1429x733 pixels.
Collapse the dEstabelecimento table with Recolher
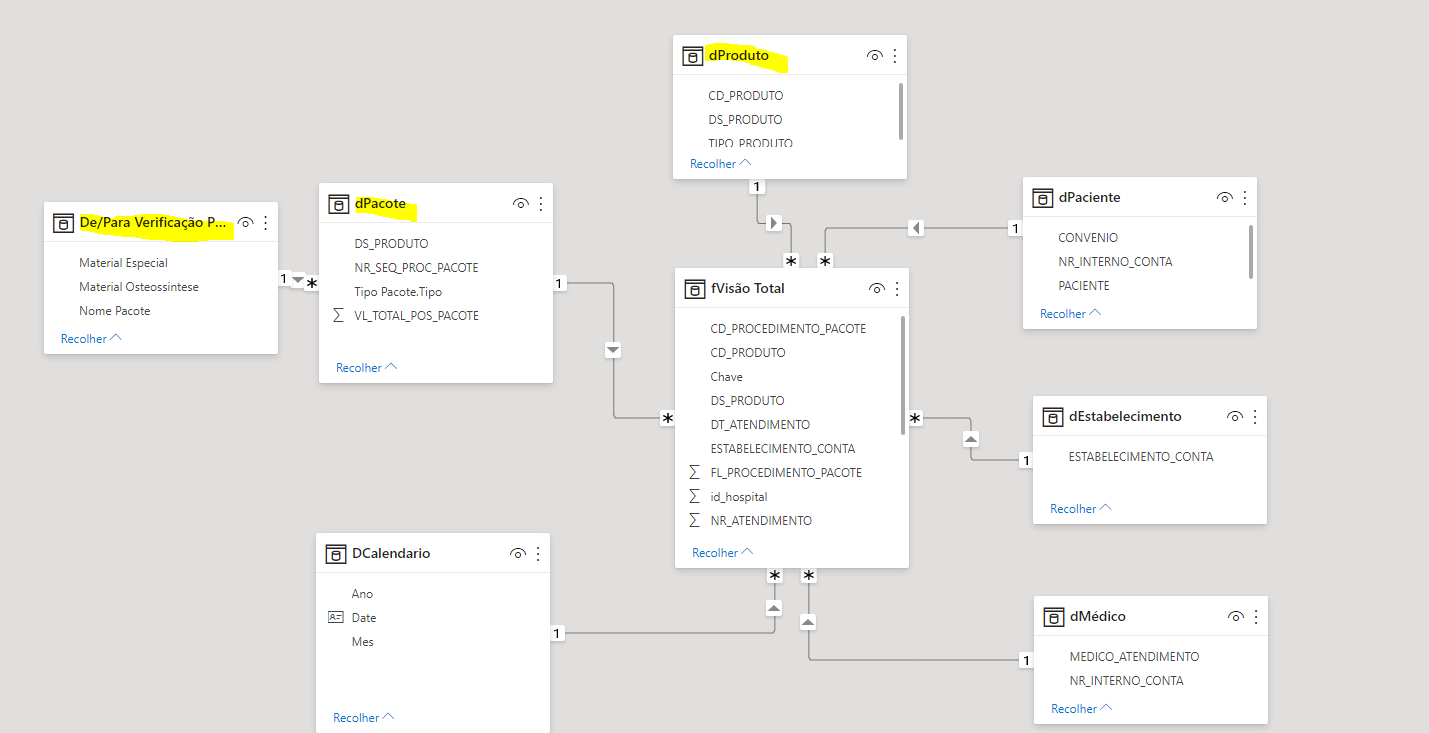coord(1080,509)
